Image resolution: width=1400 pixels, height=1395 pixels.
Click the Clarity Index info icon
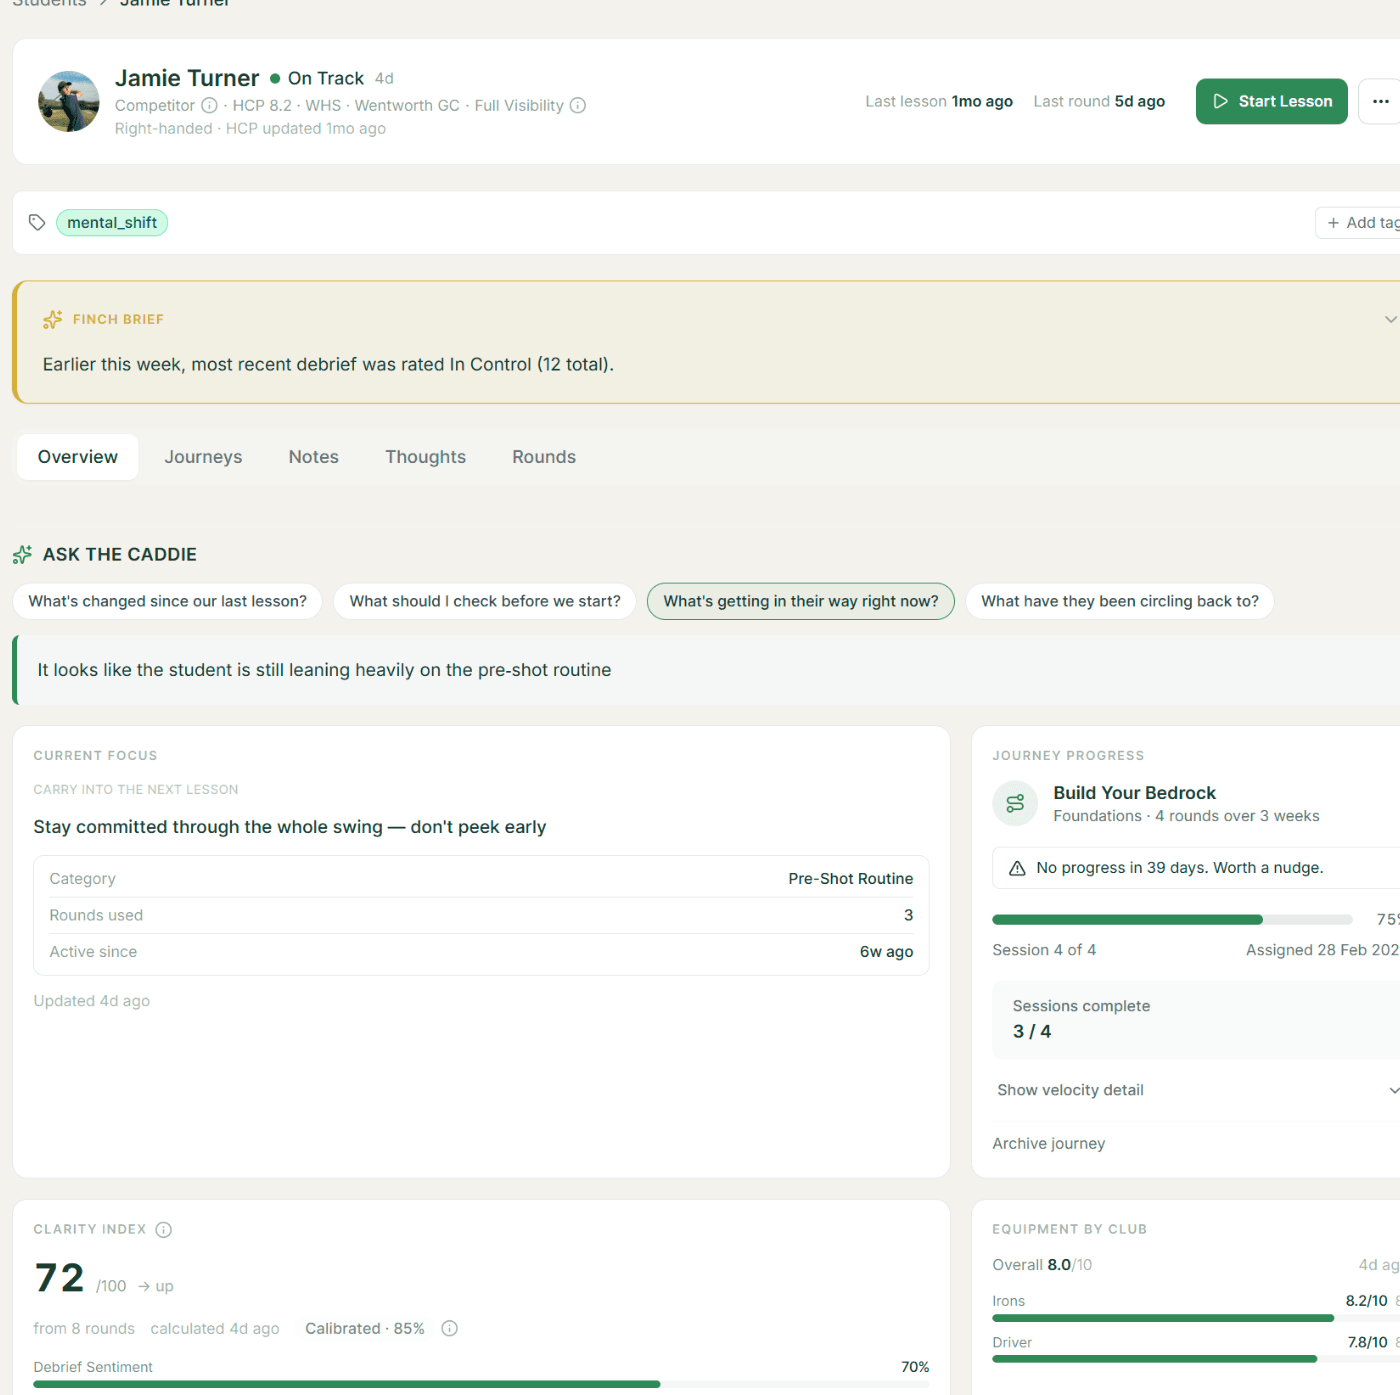tap(164, 1230)
